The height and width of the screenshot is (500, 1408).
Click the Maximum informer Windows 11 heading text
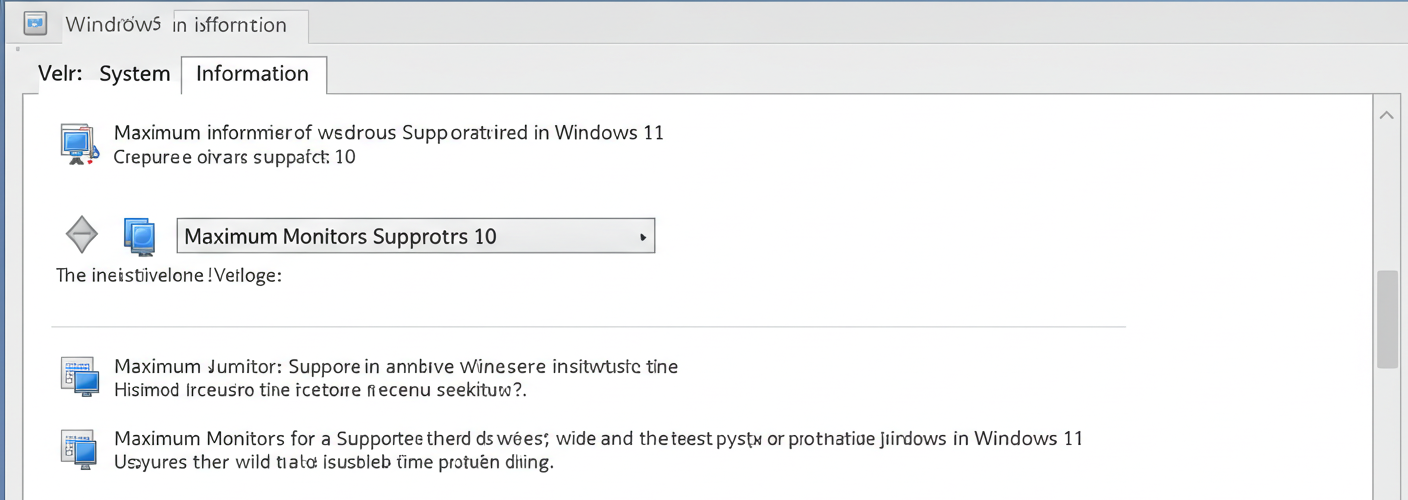pos(389,132)
